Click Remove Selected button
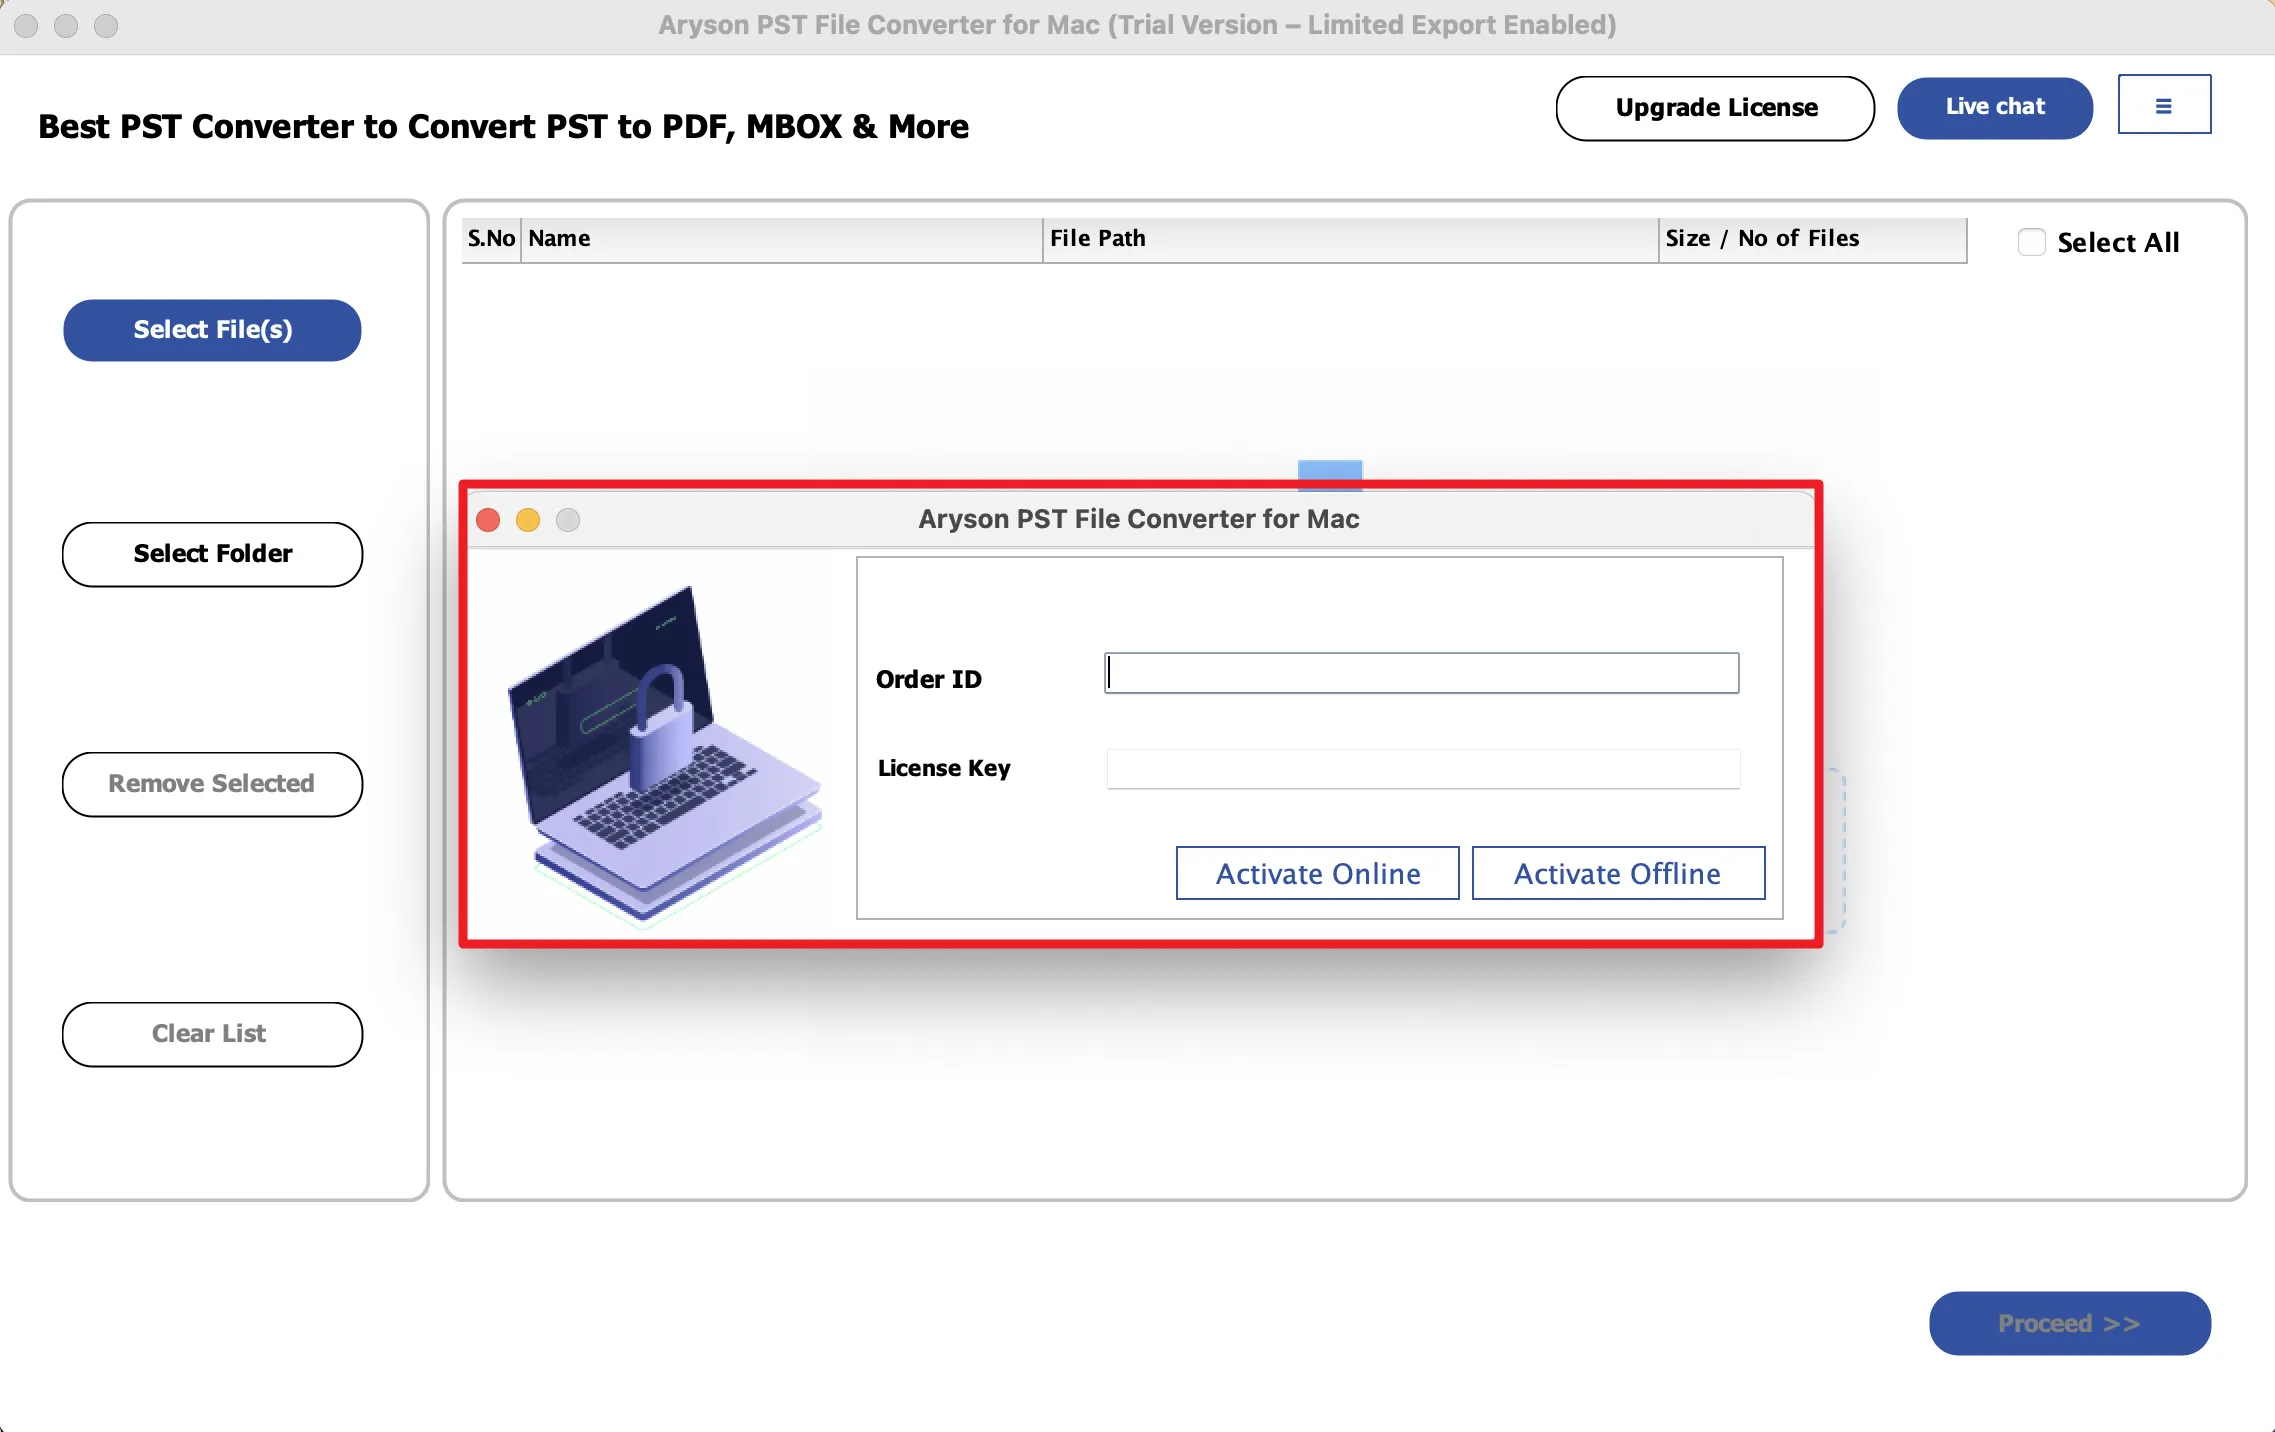 [212, 784]
